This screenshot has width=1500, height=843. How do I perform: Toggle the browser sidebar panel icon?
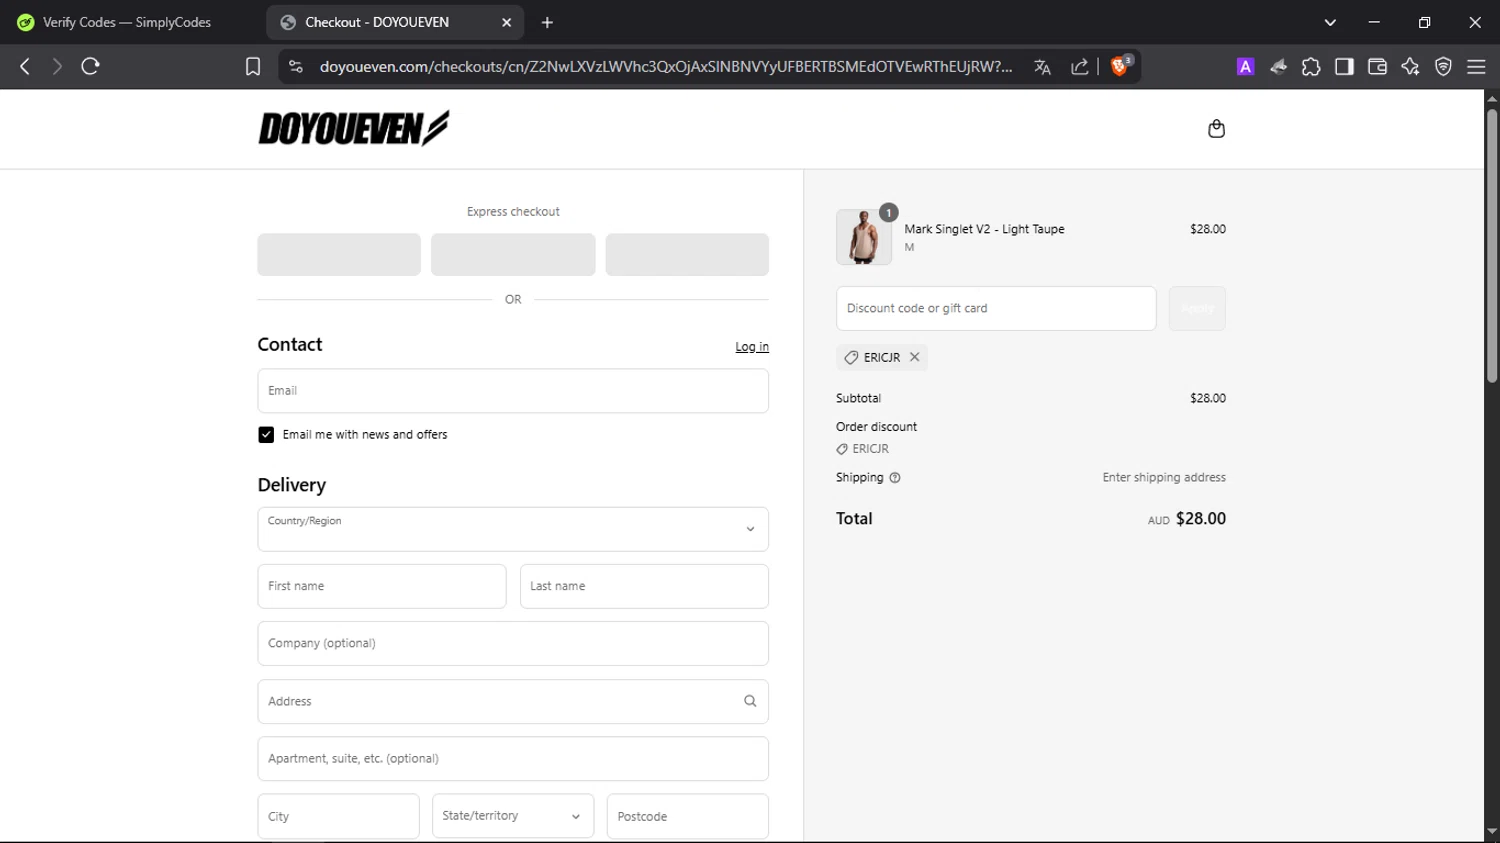(x=1344, y=67)
